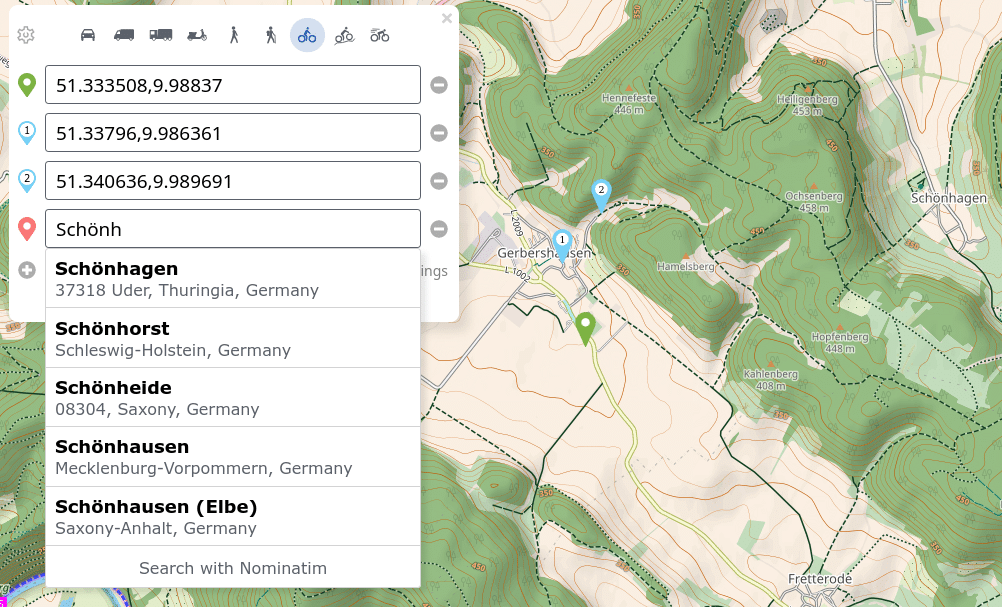The height and width of the screenshot is (607, 1002).
Task: Select Schönhausen (Elbe) from the list
Action: 232,517
